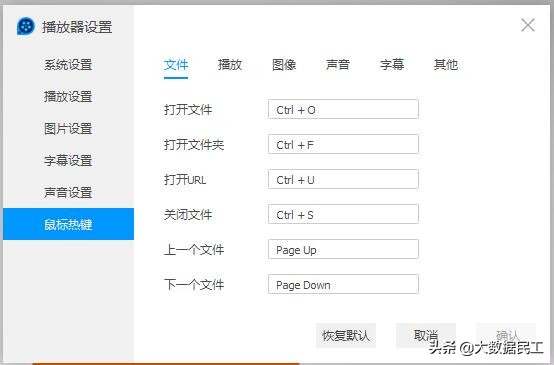Switch to the 文件 tab
Screen dimensions: 554x365
(176, 65)
